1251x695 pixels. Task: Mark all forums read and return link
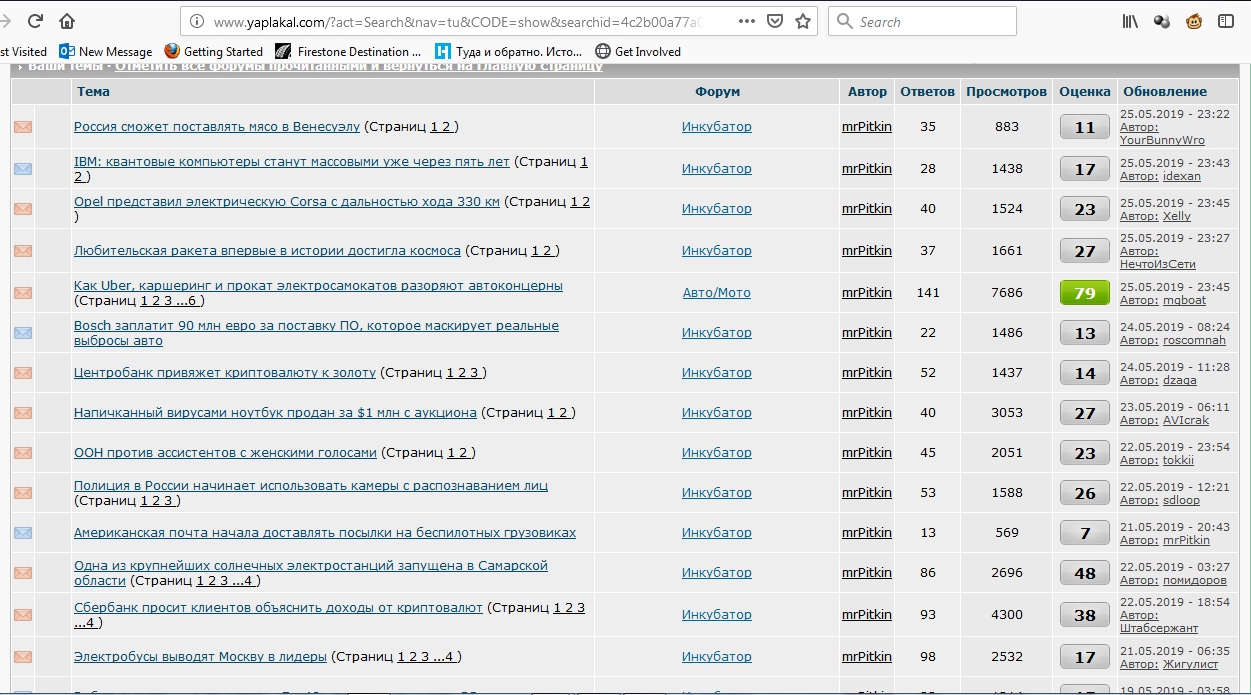click(x=359, y=66)
